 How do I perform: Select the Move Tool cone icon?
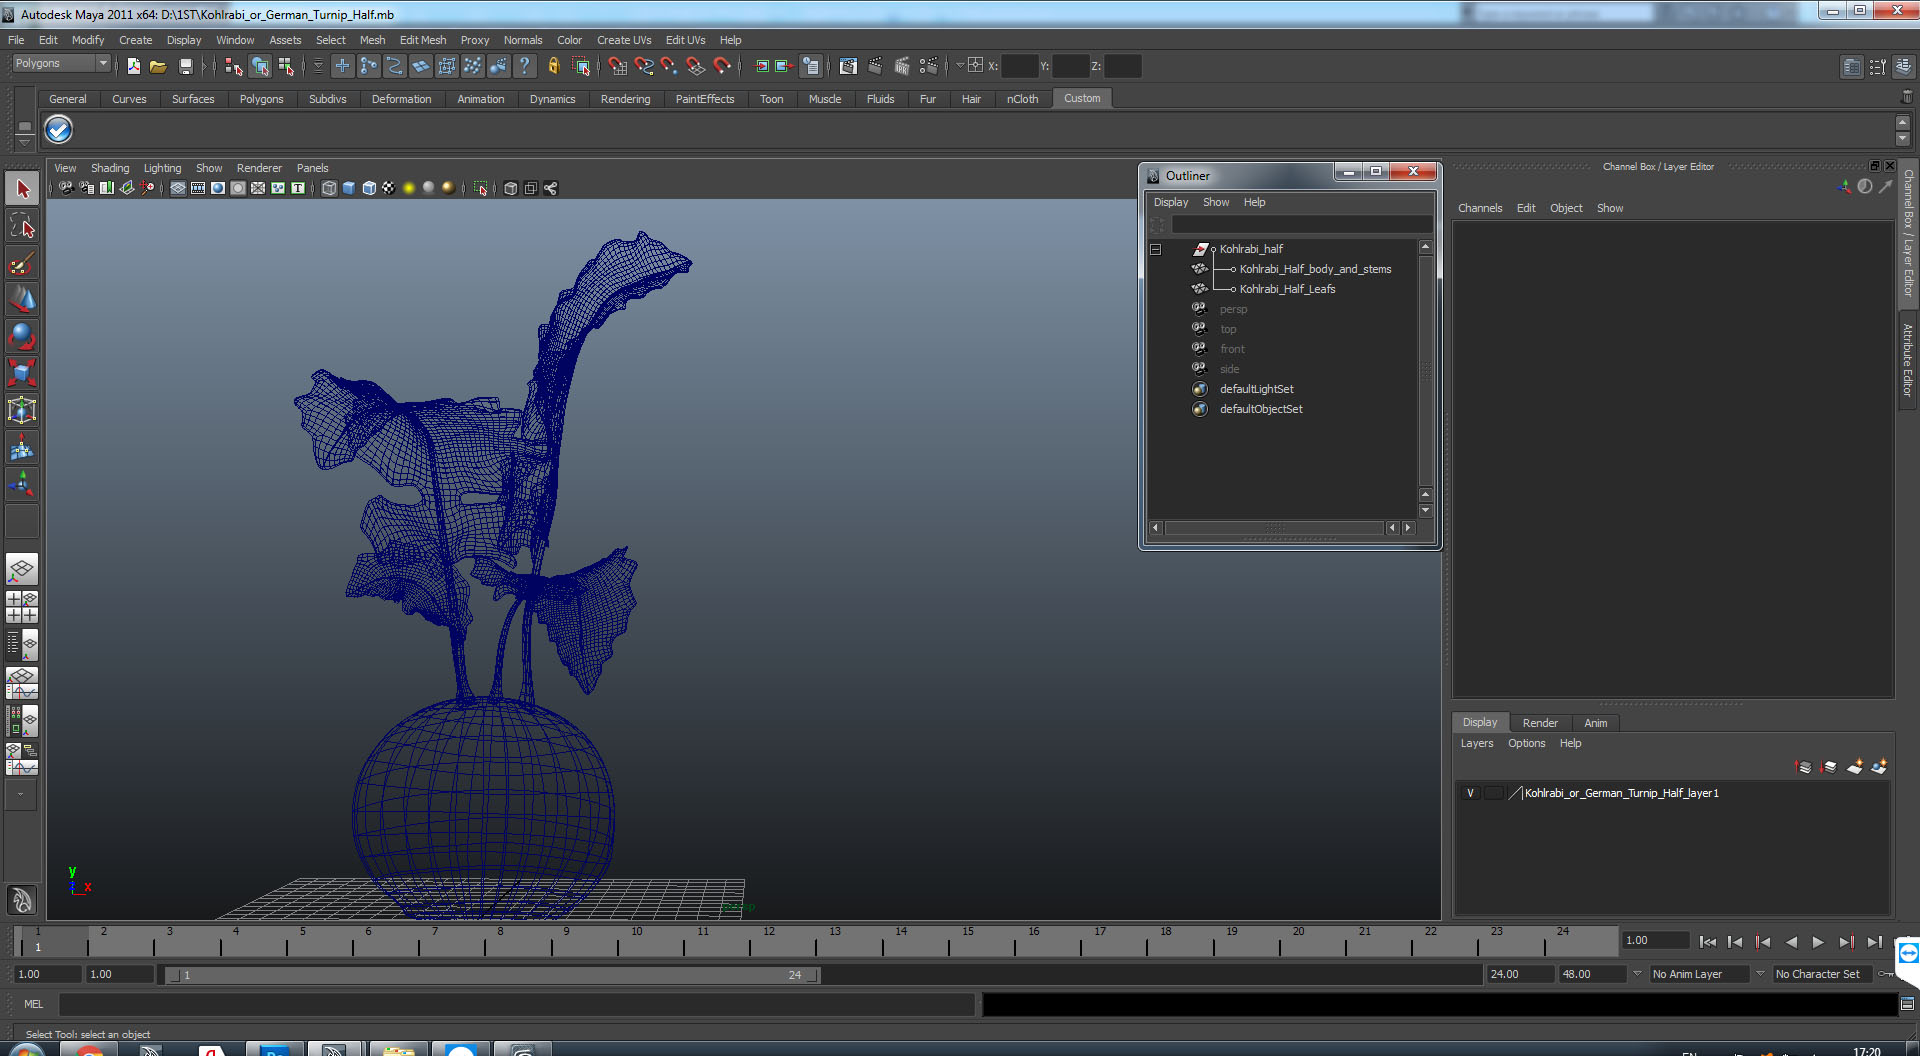tap(22, 299)
